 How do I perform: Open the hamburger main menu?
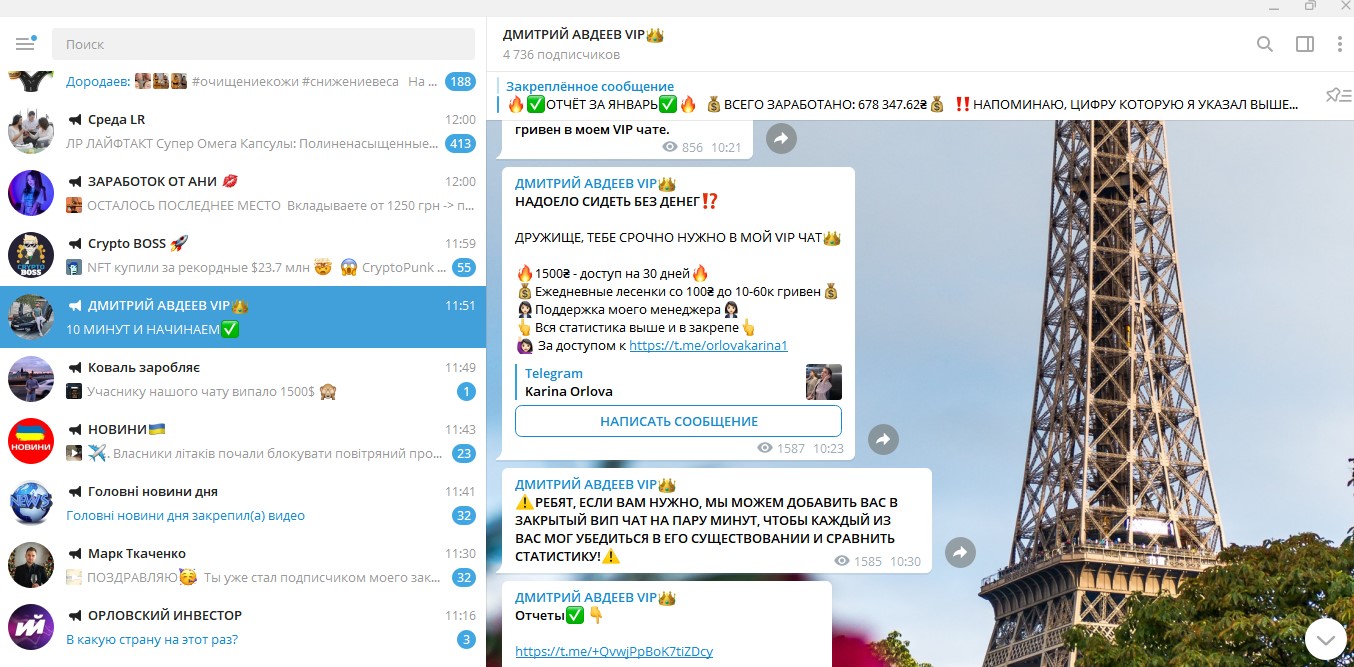coord(25,44)
